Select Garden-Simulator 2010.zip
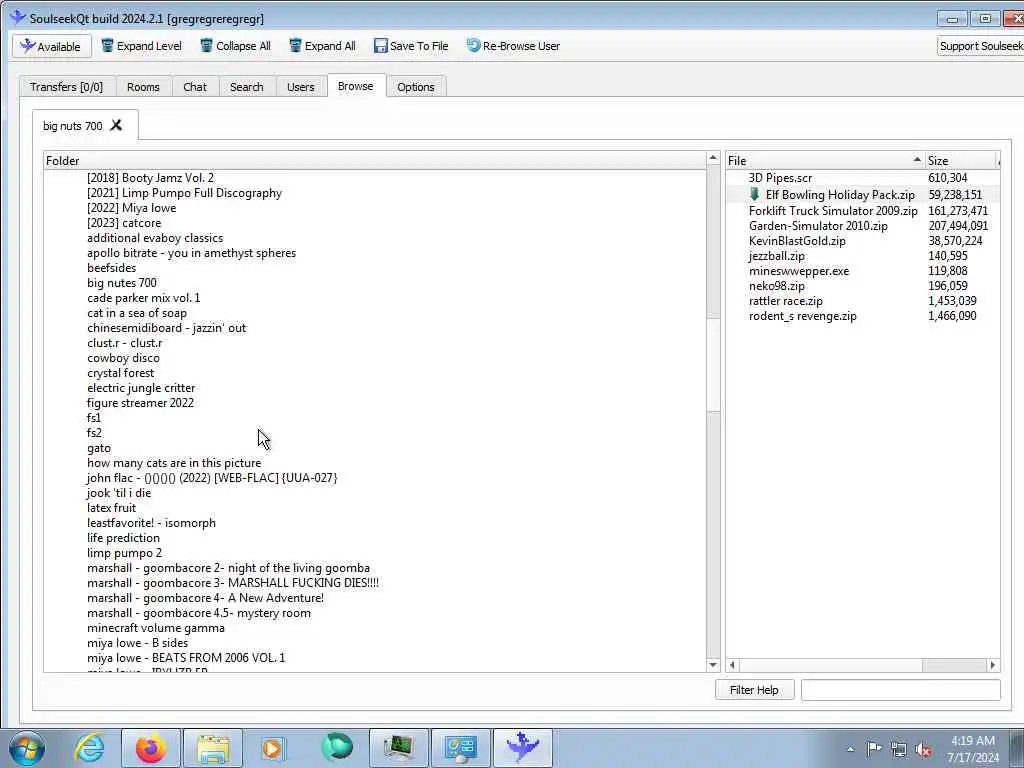1024x768 pixels. (818, 226)
